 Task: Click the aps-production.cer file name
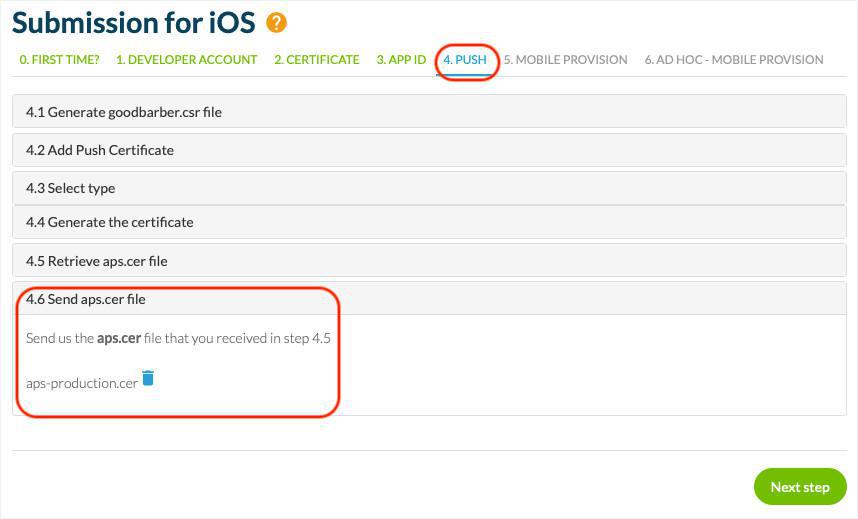pos(81,382)
